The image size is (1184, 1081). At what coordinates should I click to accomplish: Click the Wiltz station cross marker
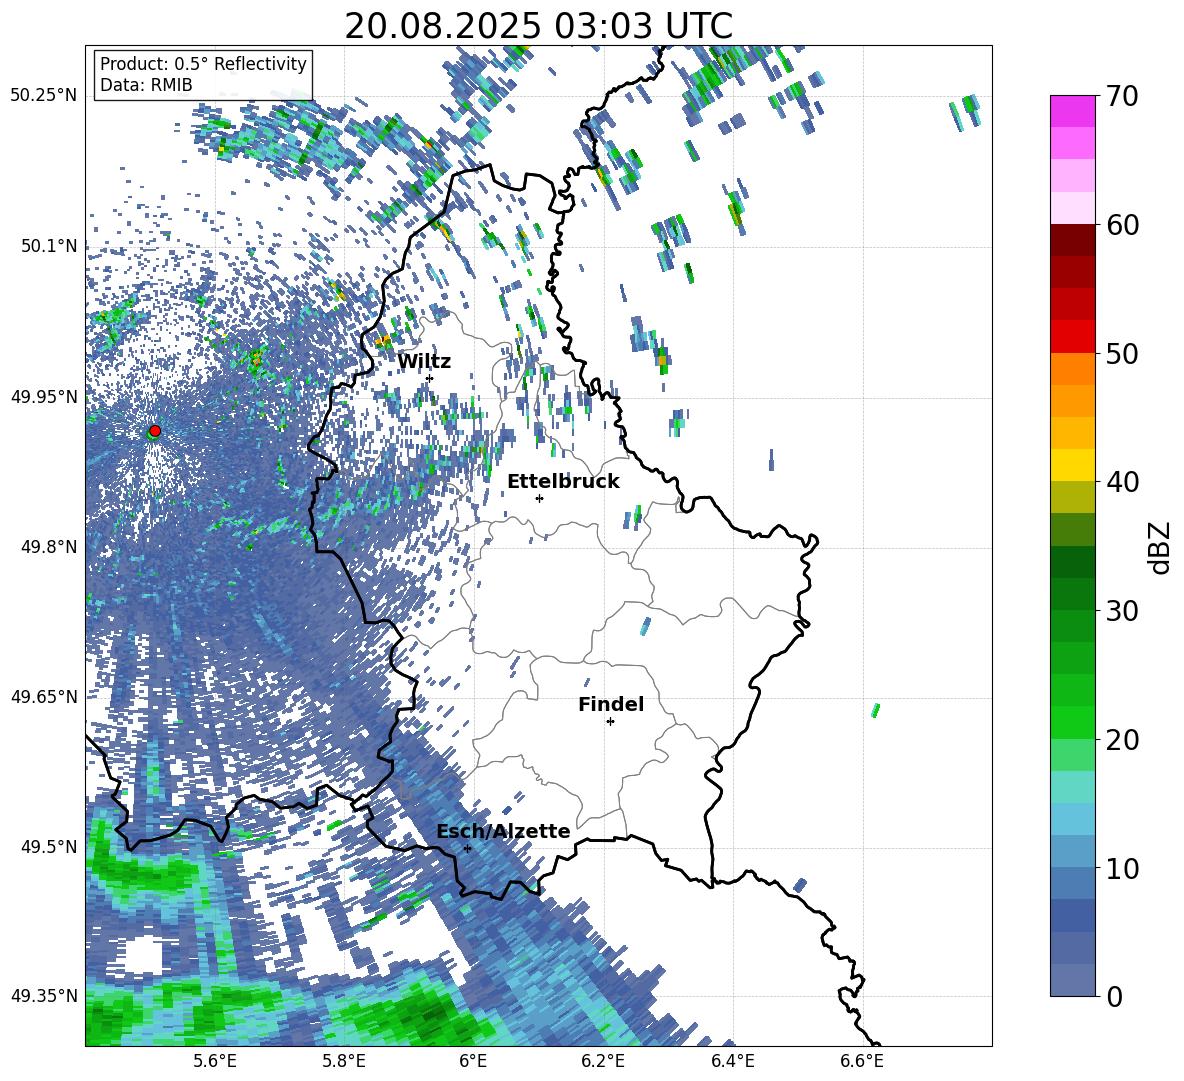pos(430,378)
